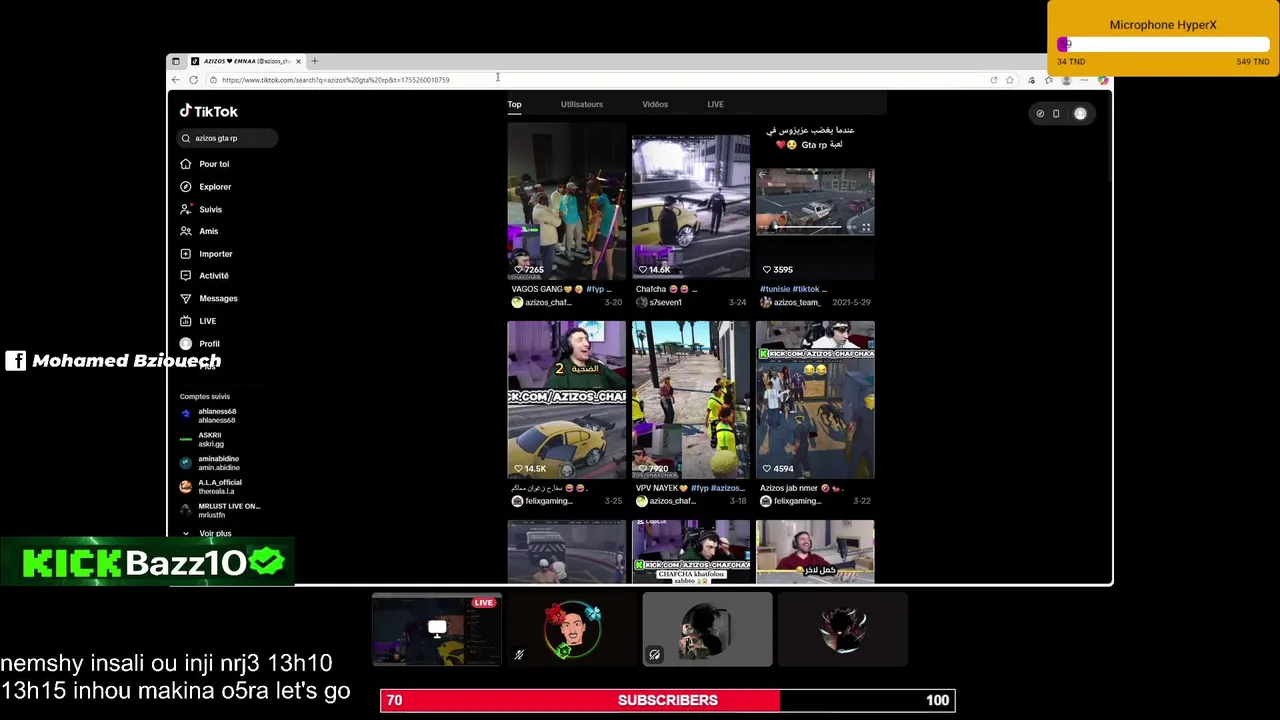This screenshot has width=1280, height=720.
Task: Open browser favorites list
Action: [1048, 80]
